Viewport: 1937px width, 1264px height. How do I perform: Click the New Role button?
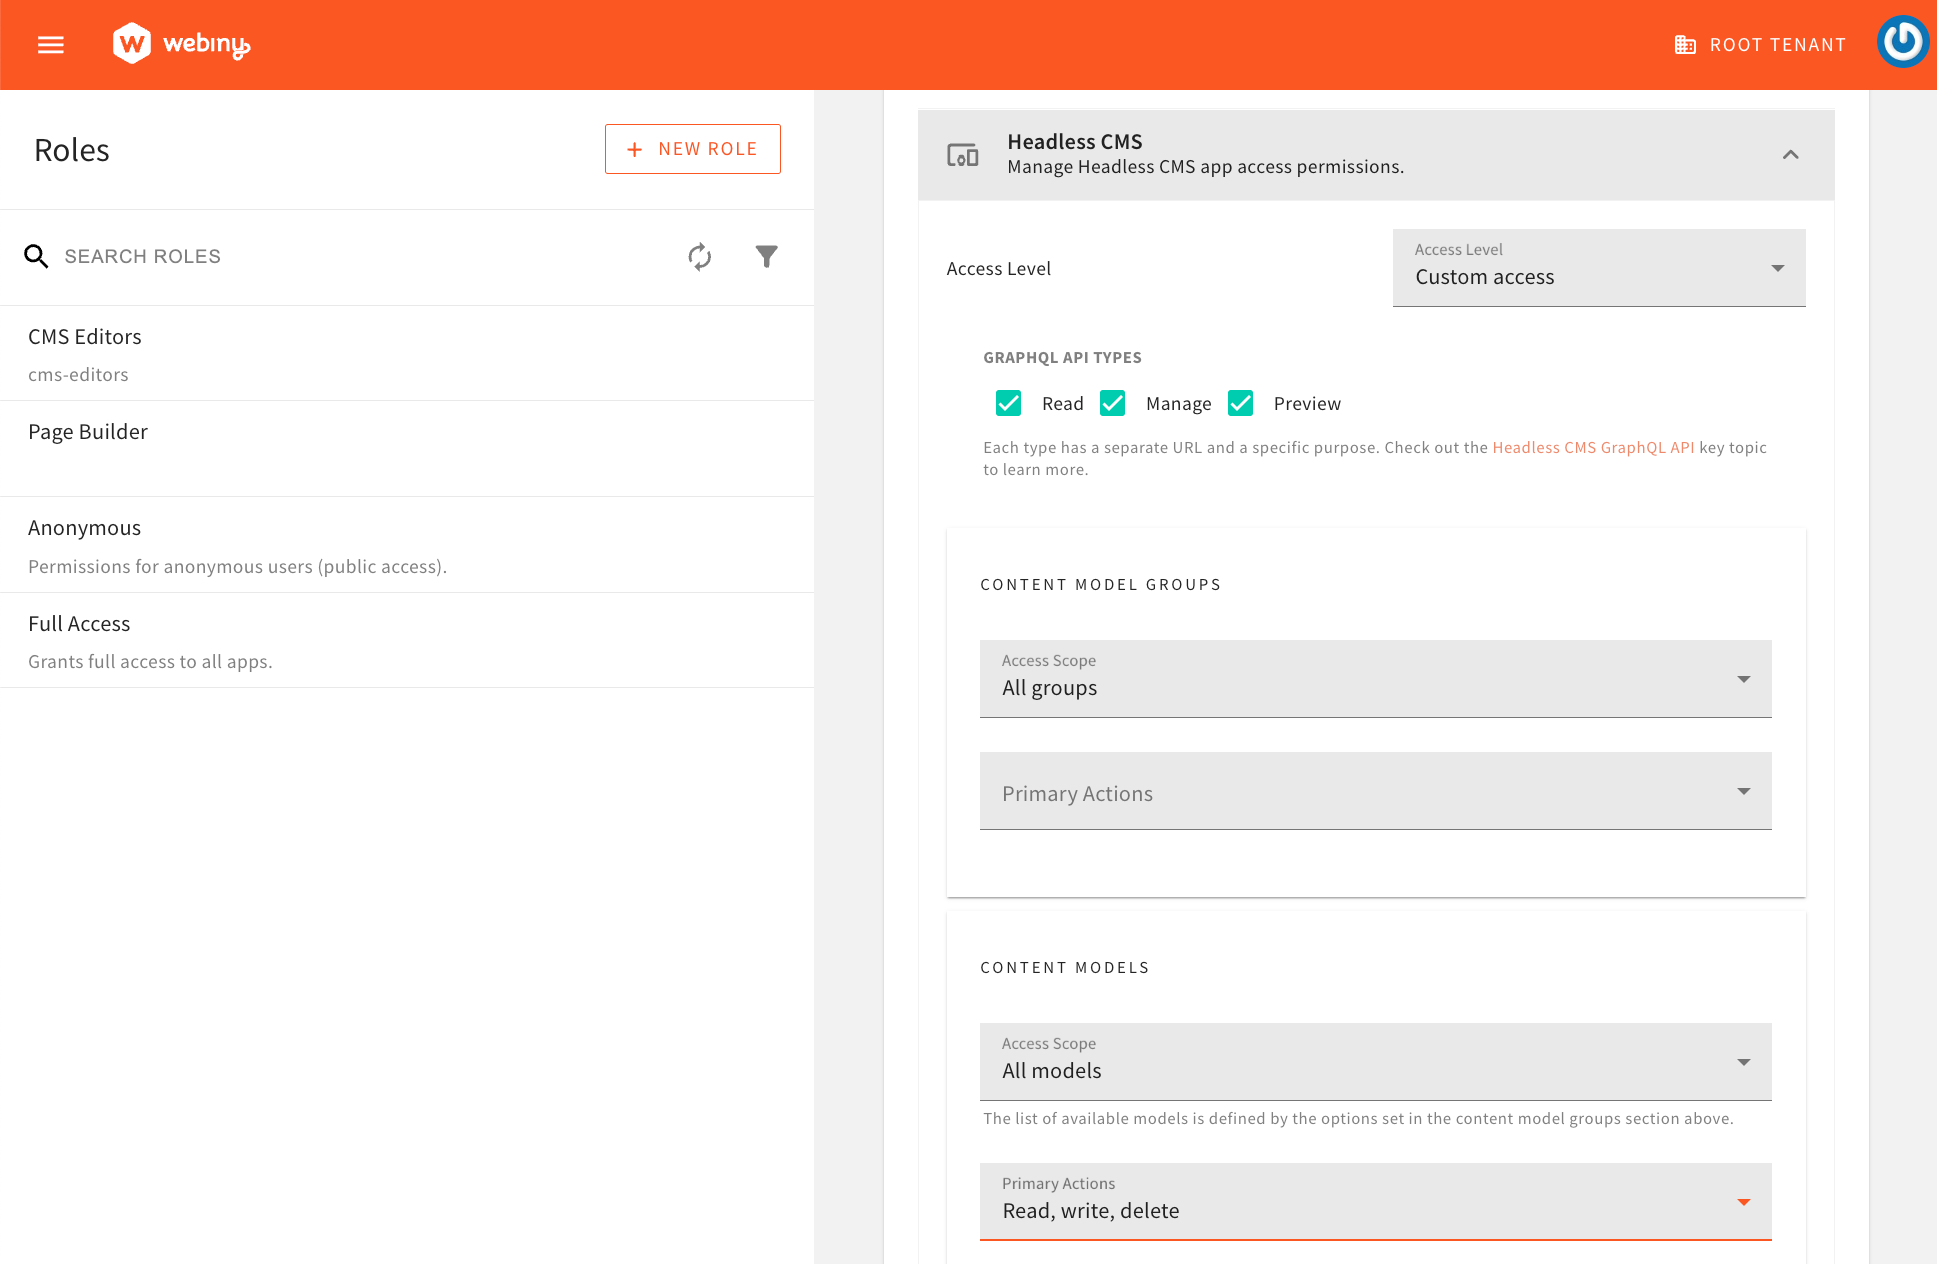click(692, 148)
